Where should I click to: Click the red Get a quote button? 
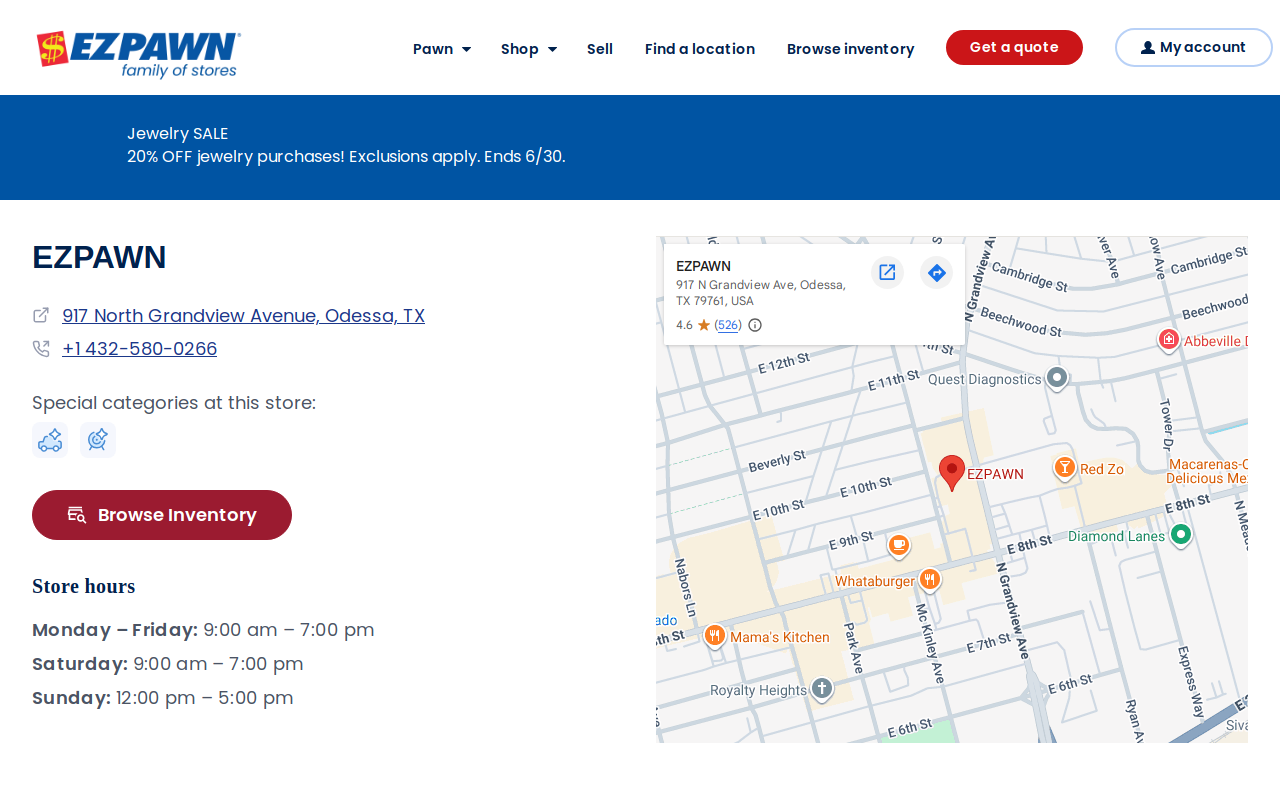tap(1014, 47)
